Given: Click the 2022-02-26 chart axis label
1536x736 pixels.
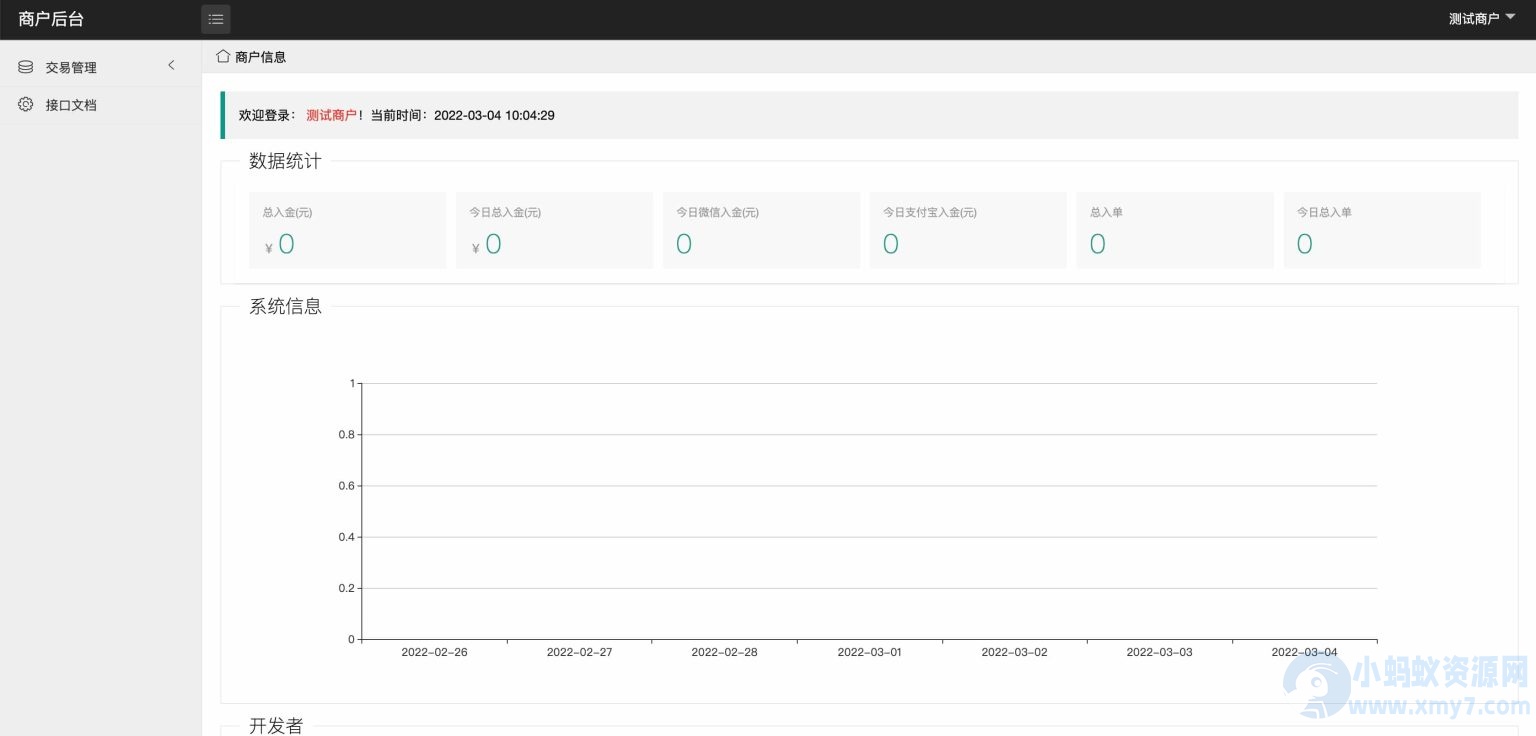Looking at the screenshot, I should (x=434, y=652).
